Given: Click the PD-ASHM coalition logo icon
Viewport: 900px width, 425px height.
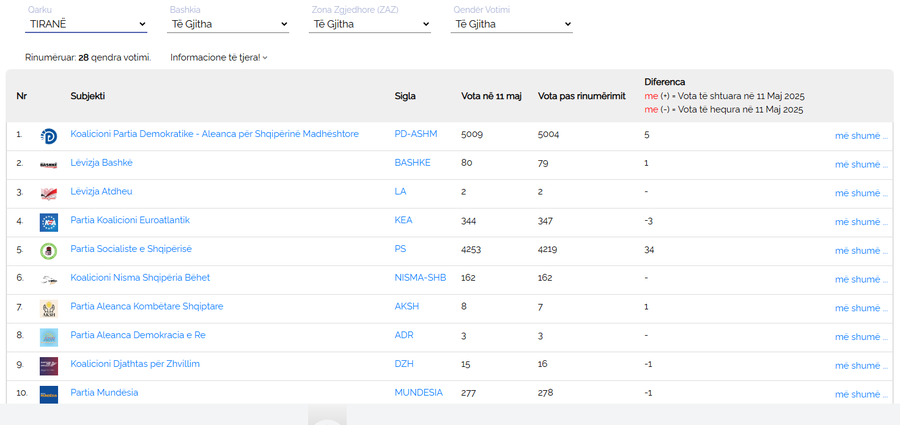Looking at the screenshot, I should click(x=49, y=136).
